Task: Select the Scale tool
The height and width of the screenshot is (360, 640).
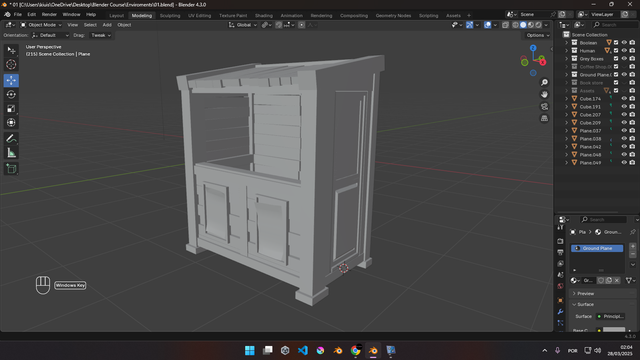Action: [x=11, y=109]
